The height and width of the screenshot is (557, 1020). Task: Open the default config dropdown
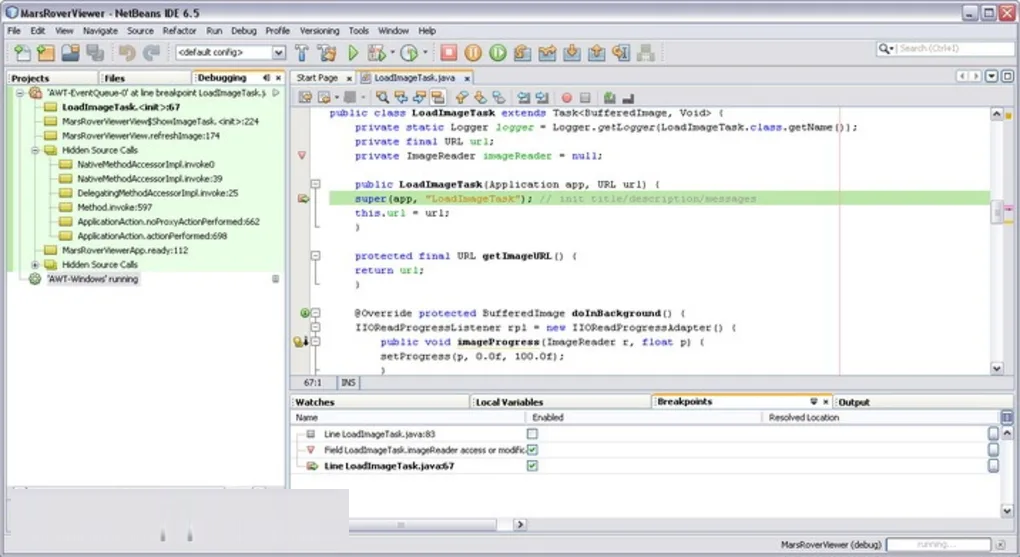click(278, 52)
